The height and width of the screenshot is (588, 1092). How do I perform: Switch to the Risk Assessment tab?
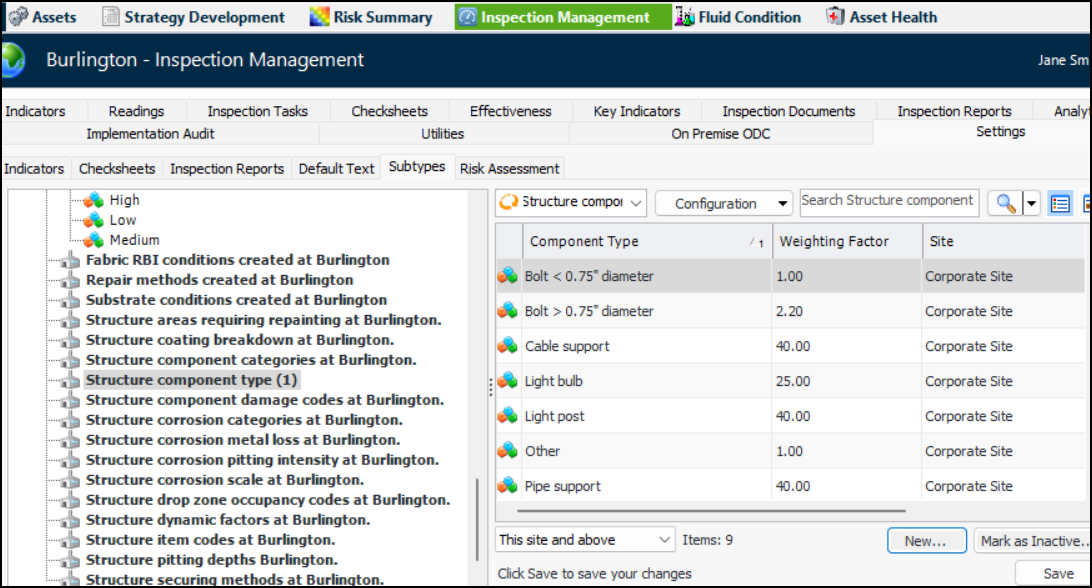point(509,169)
